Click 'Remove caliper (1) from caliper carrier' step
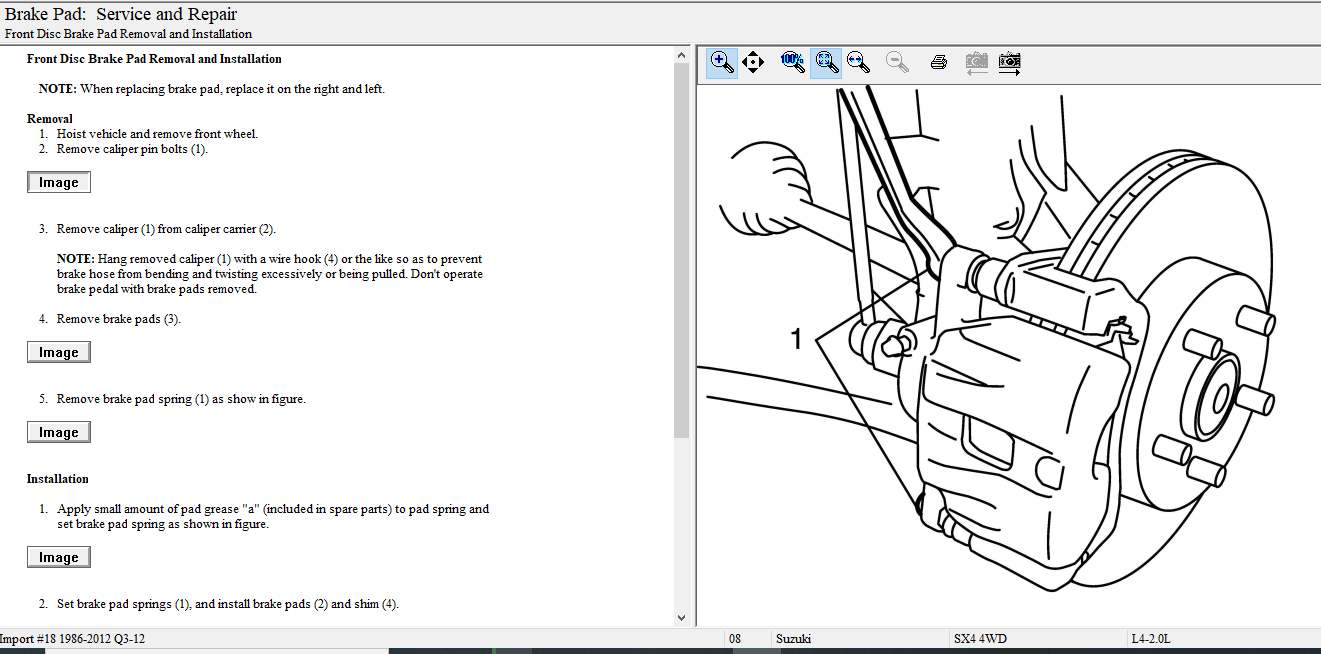This screenshot has width=1321, height=654. (166, 229)
